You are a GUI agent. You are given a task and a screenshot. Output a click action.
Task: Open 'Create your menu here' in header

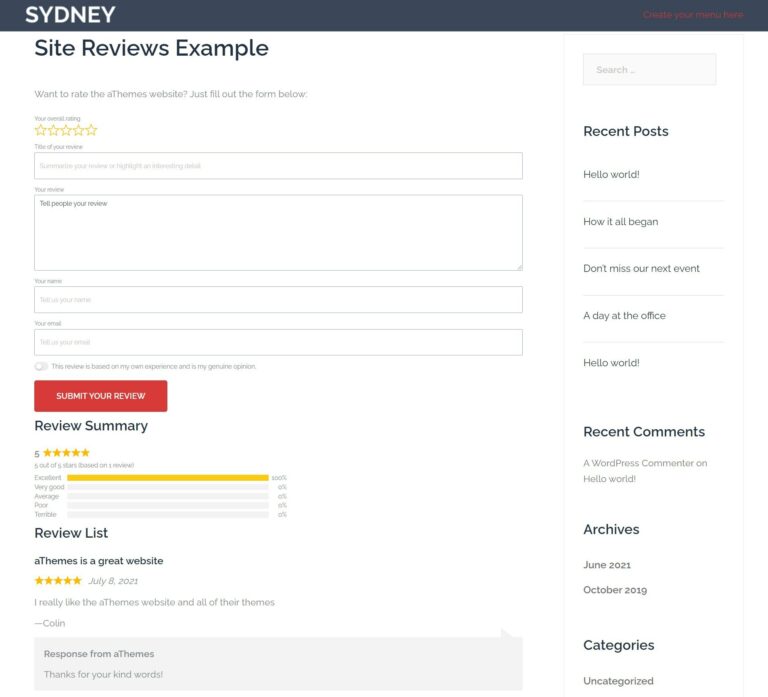point(692,15)
